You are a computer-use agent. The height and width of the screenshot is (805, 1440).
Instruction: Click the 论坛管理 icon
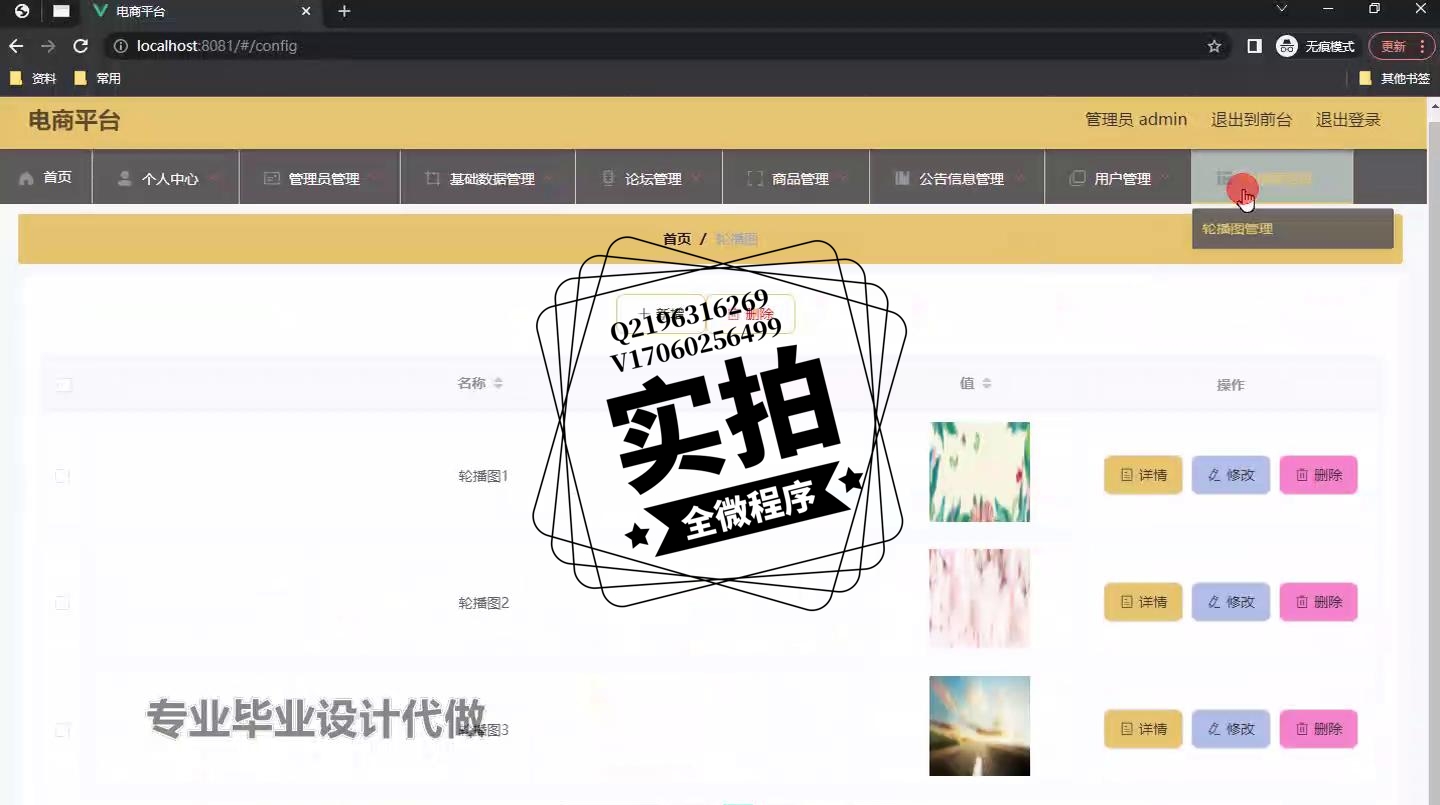(x=608, y=179)
